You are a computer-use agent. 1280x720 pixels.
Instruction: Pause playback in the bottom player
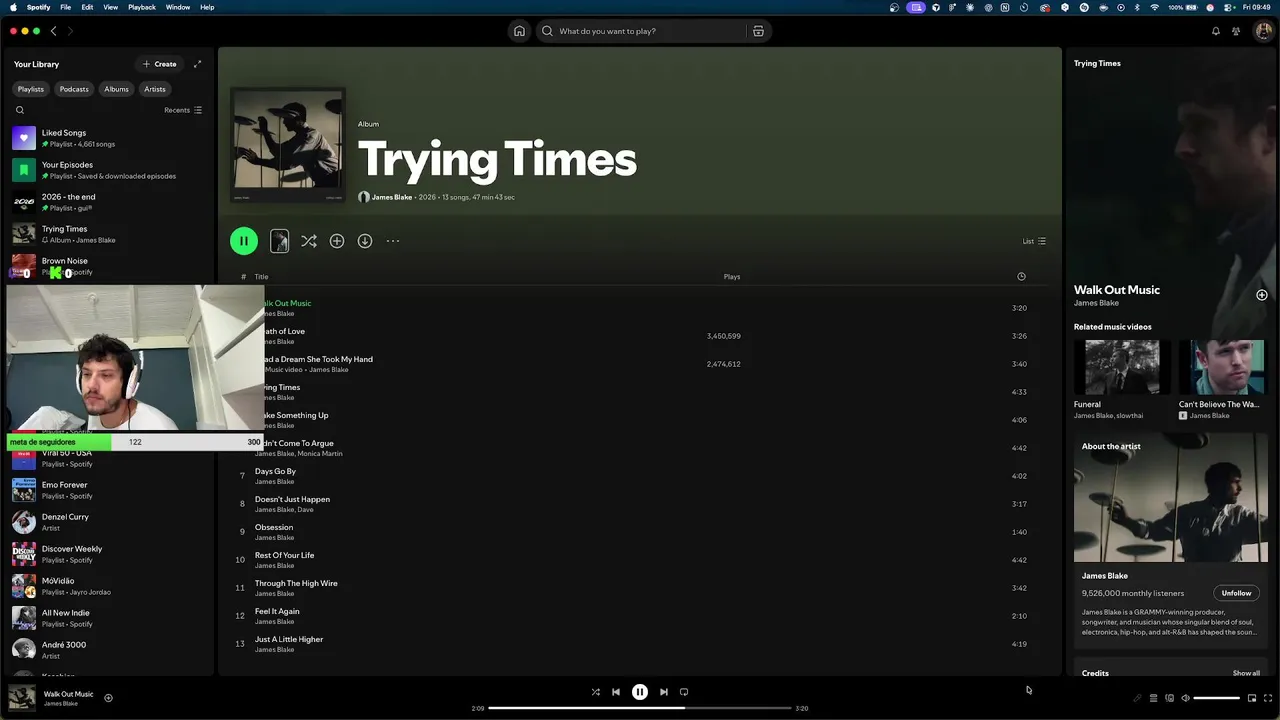coord(640,692)
